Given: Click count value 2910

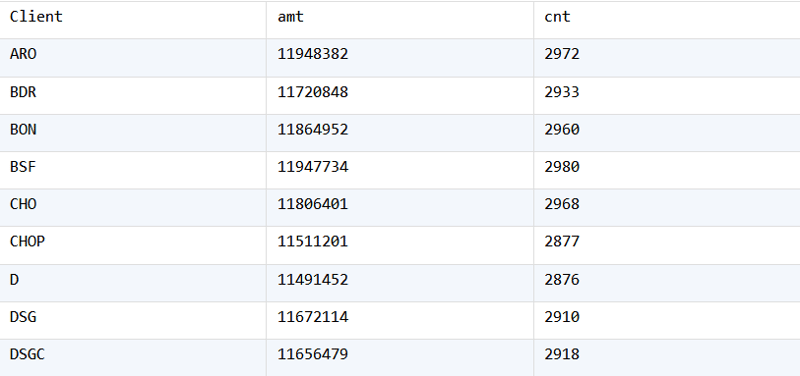Looking at the screenshot, I should click(x=562, y=317).
